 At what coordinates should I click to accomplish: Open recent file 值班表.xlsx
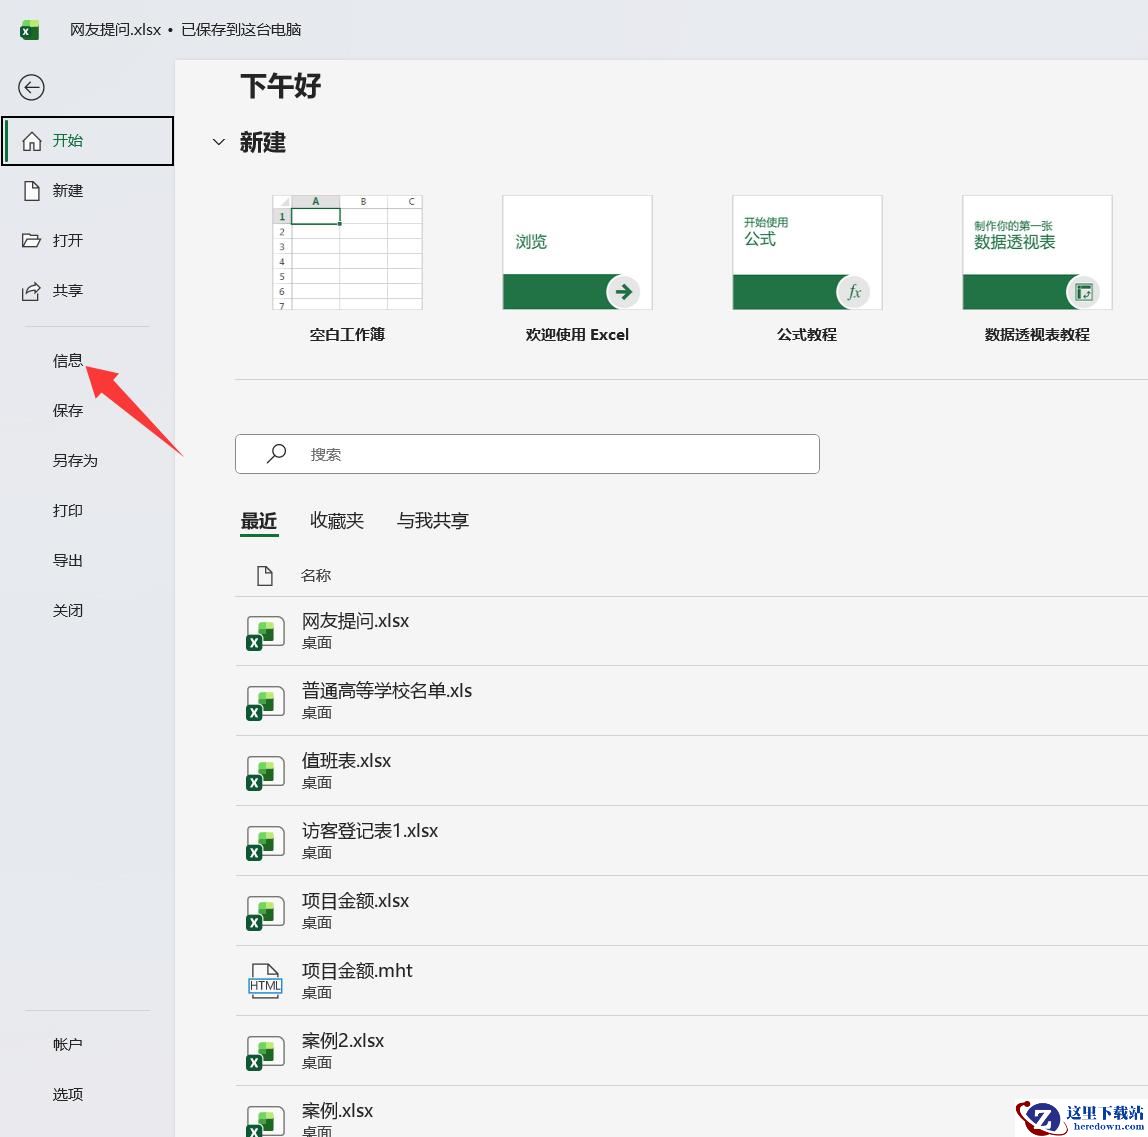692,772
